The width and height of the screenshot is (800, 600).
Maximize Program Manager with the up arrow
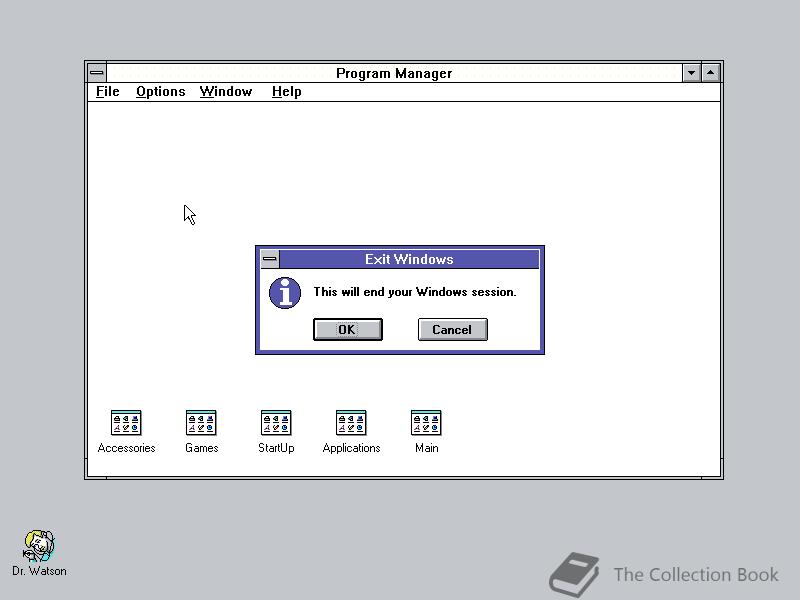(x=711, y=73)
